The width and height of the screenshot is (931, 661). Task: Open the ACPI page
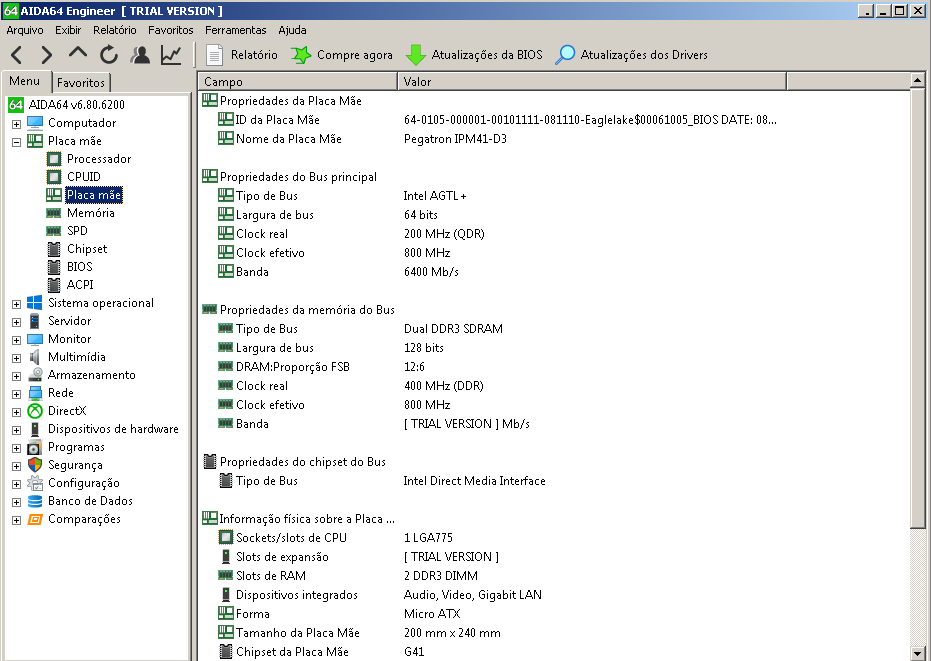point(80,285)
